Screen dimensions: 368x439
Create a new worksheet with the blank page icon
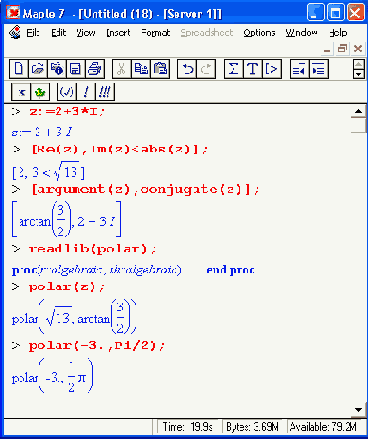point(19,69)
